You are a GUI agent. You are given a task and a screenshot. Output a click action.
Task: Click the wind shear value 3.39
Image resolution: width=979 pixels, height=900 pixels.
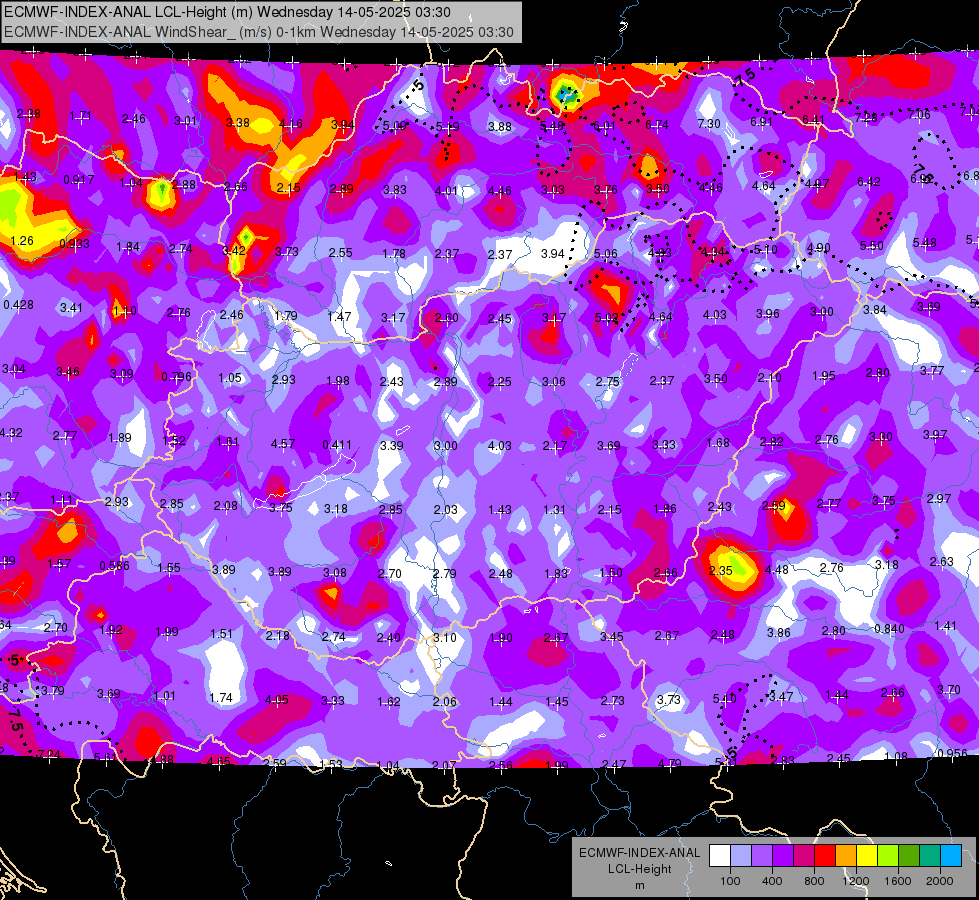tap(391, 445)
